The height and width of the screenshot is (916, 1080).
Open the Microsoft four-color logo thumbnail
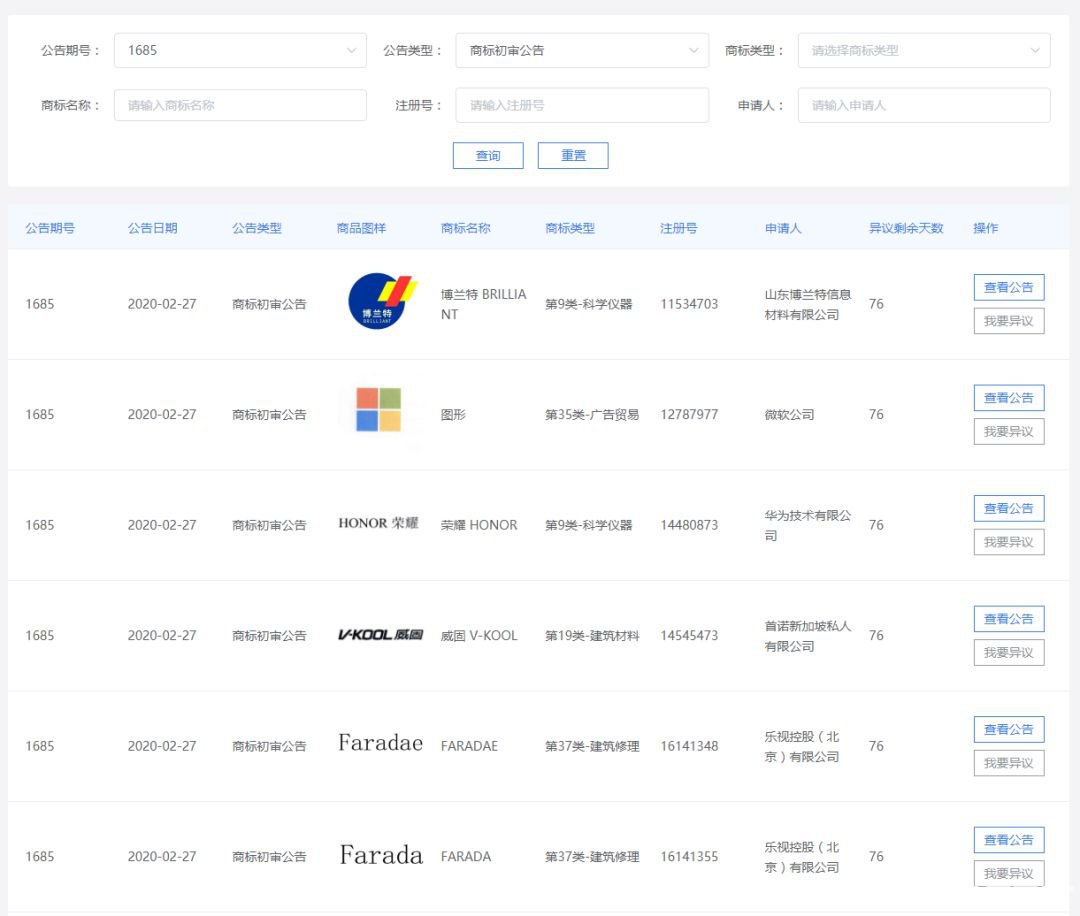378,410
